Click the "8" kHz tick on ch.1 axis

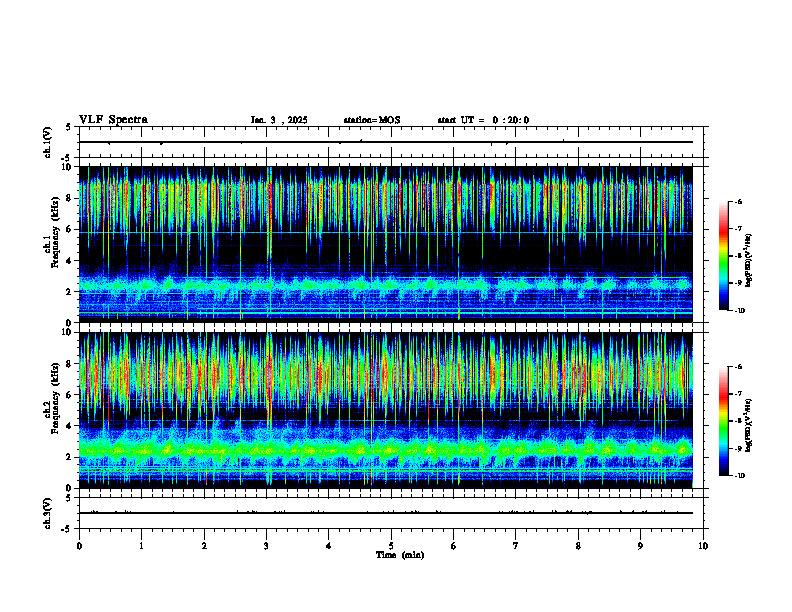70,198
